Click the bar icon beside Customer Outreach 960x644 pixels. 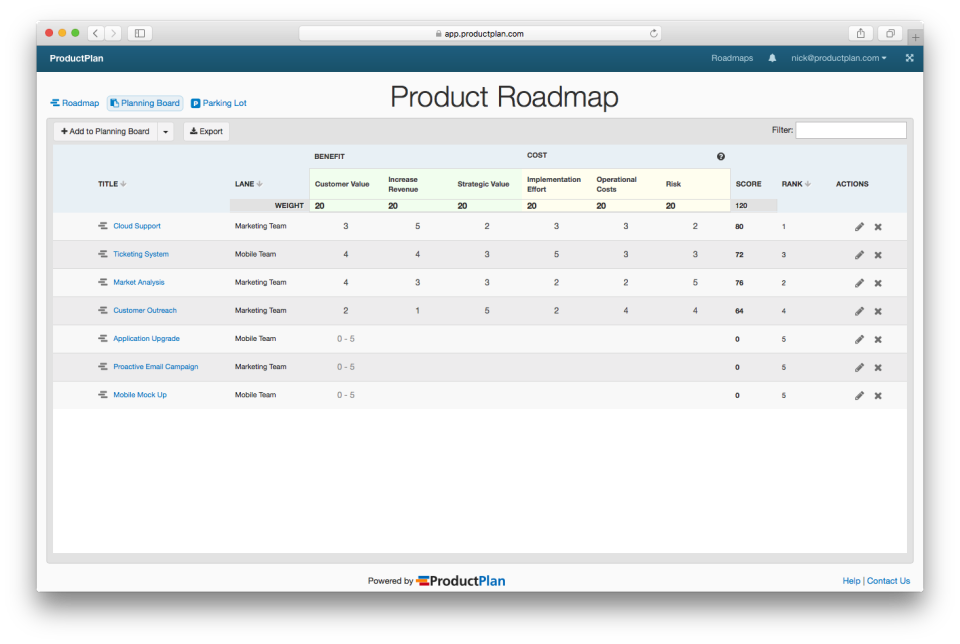pyautogui.click(x=103, y=310)
